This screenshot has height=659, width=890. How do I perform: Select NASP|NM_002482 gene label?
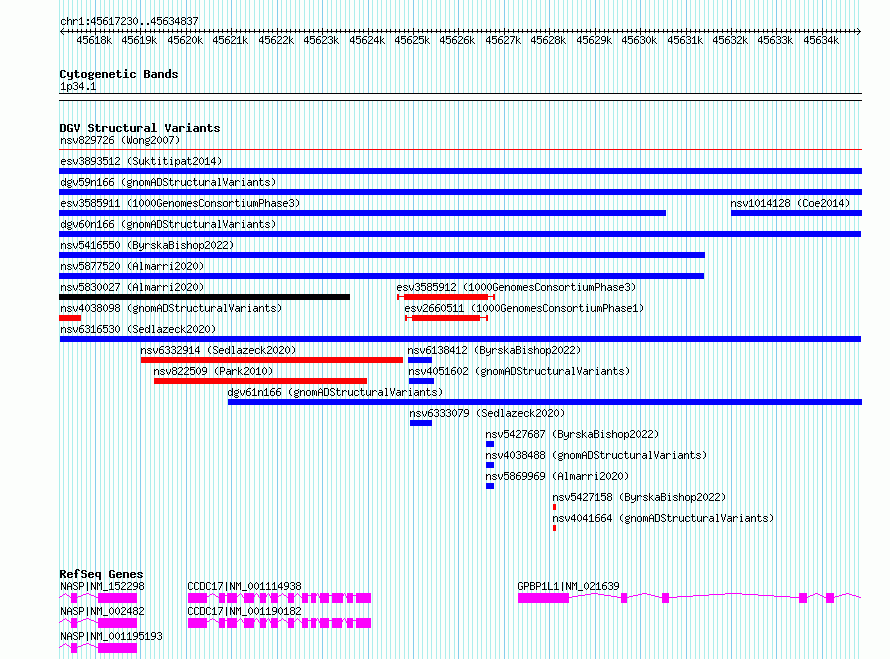(102, 611)
